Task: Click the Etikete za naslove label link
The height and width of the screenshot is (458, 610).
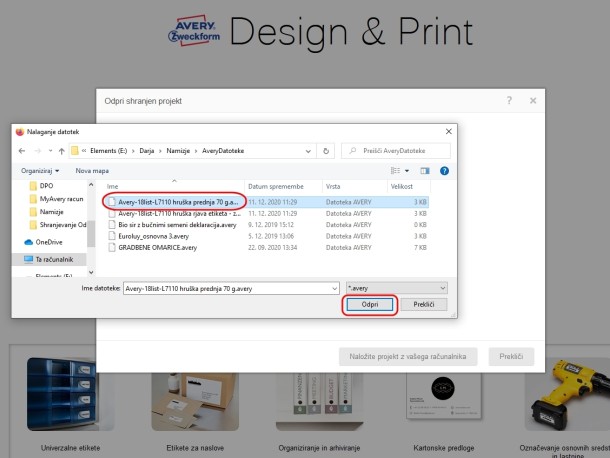Action: point(195,448)
